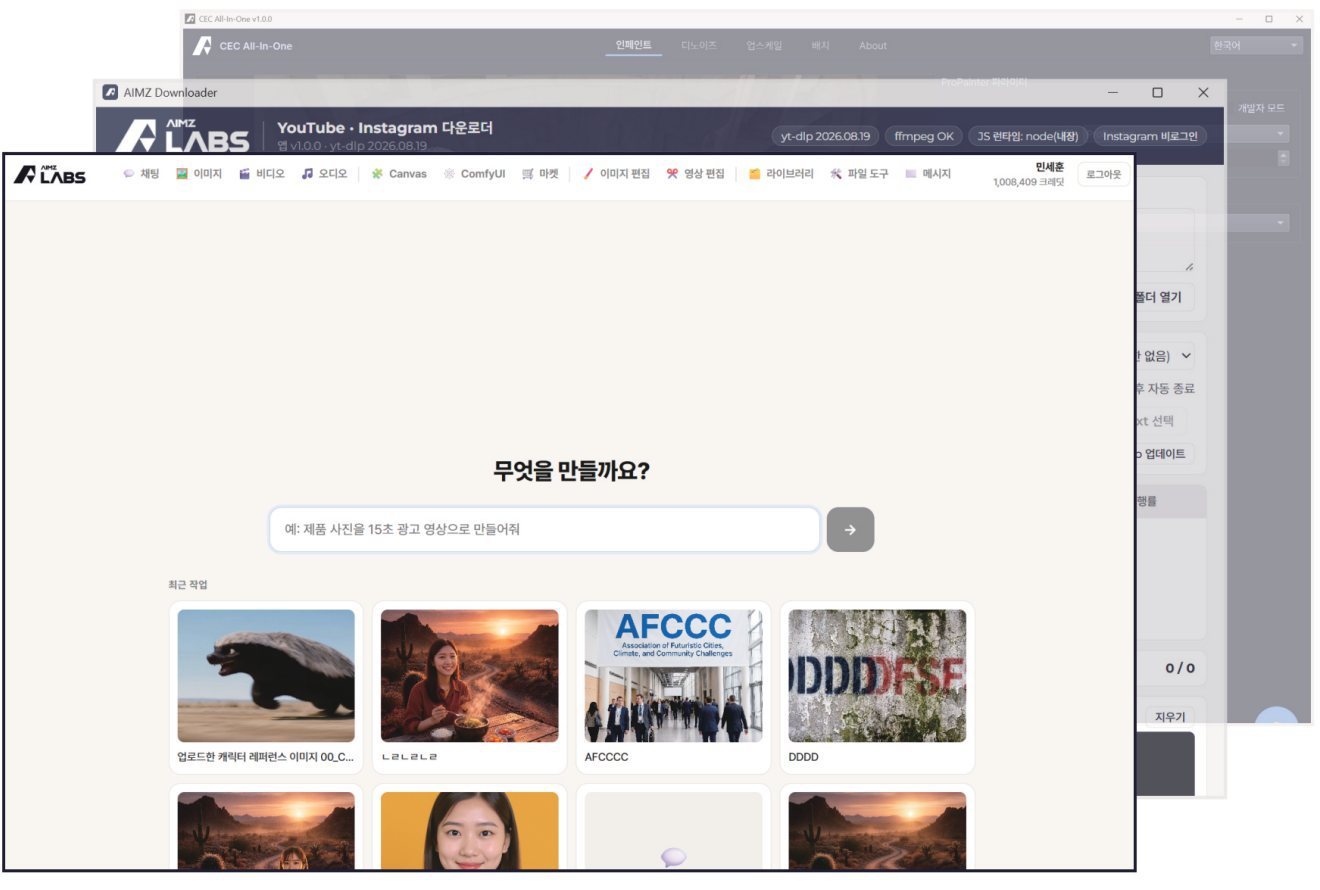Open the 파일 도구 tools section
The image size is (1320, 890).
pyautogui.click(x=859, y=174)
